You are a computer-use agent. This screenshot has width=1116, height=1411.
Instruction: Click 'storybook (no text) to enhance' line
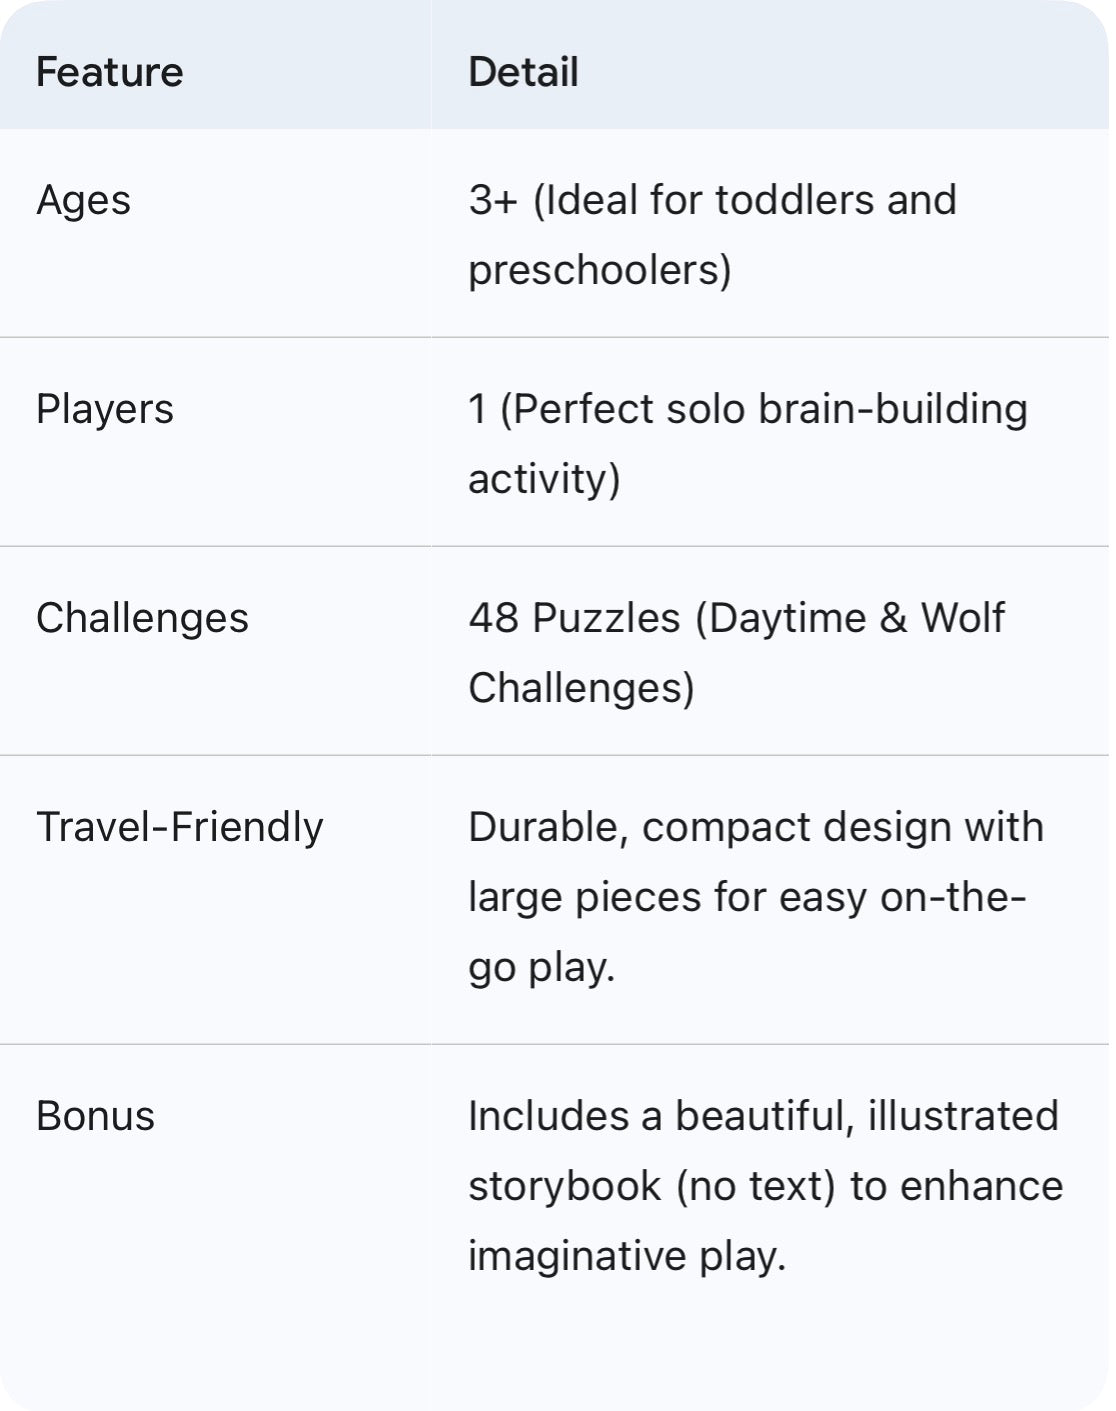pos(765,1186)
